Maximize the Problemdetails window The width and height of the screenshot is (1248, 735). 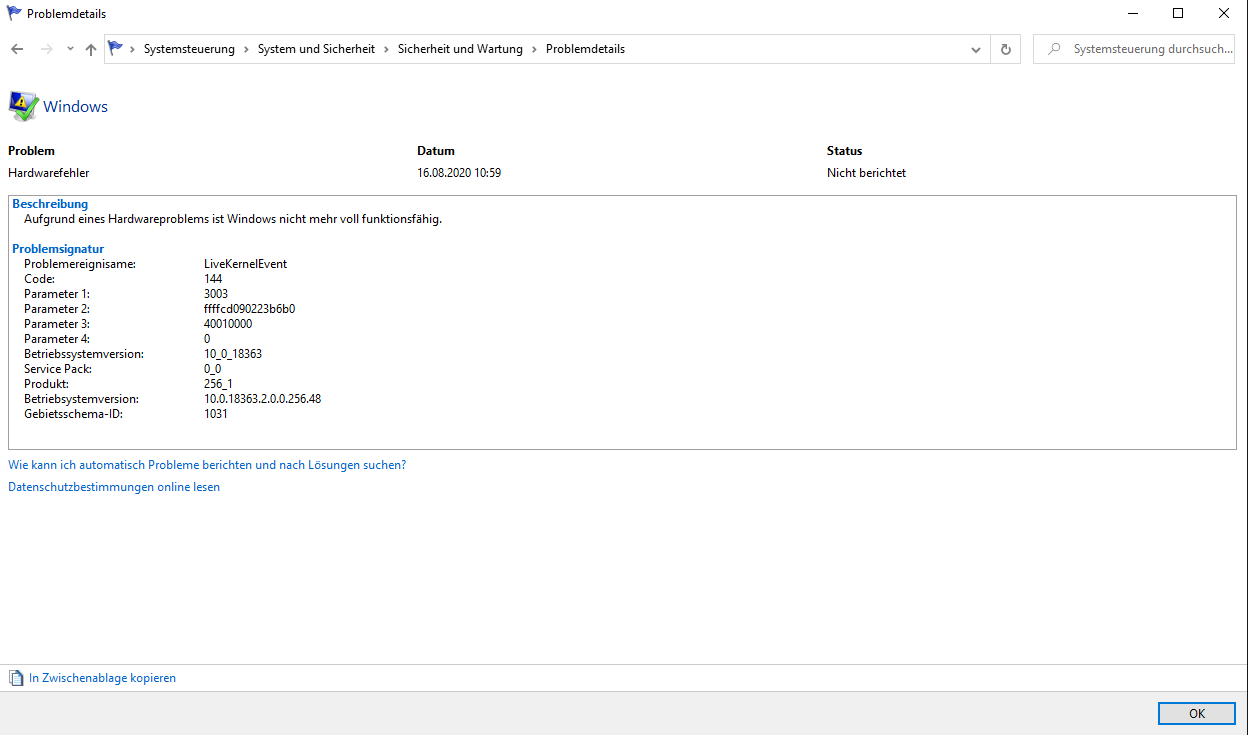pos(1178,14)
